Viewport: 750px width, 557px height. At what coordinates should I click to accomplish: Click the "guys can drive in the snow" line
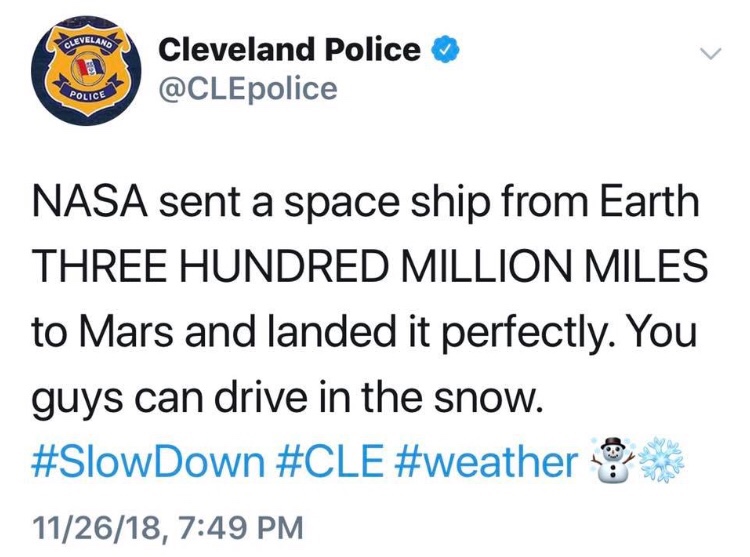point(285,396)
